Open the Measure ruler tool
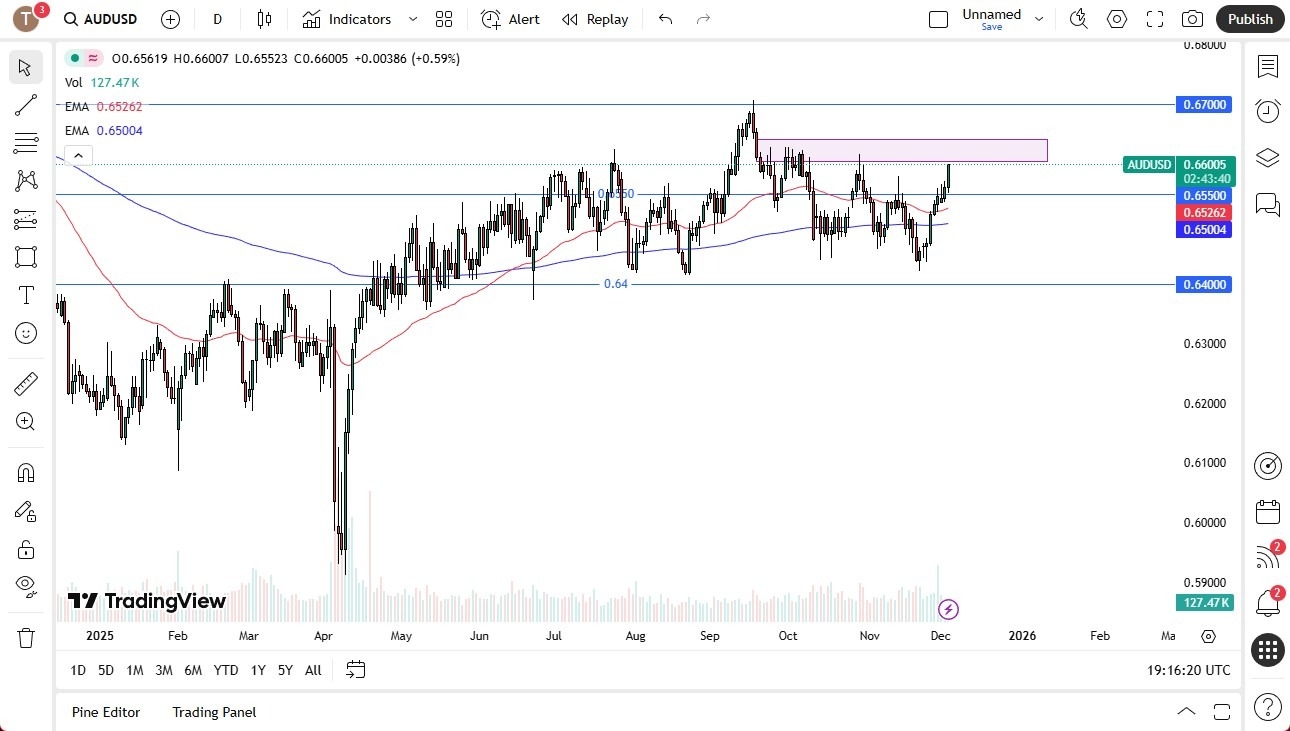The height and width of the screenshot is (731, 1290). click(x=25, y=383)
